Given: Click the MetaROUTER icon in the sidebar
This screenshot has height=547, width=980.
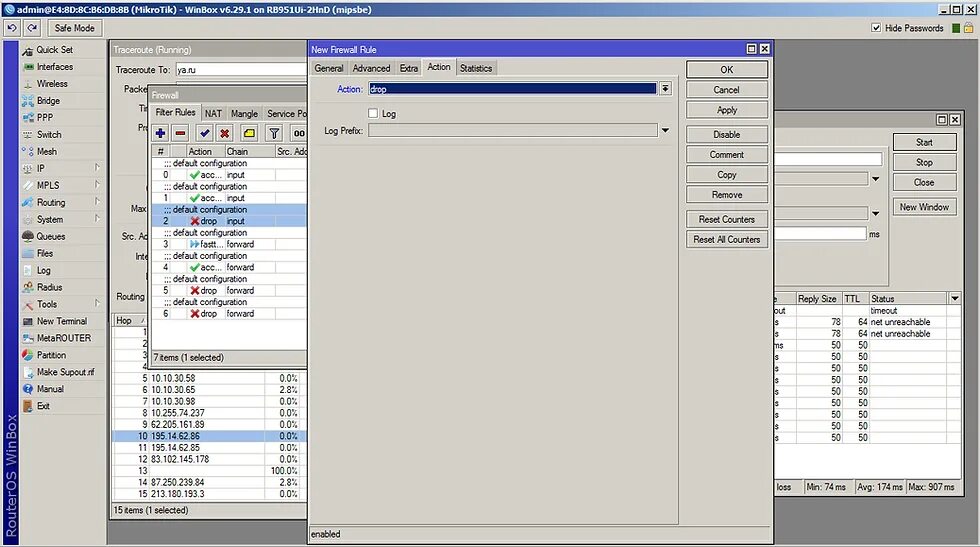Looking at the screenshot, I should click(28, 338).
